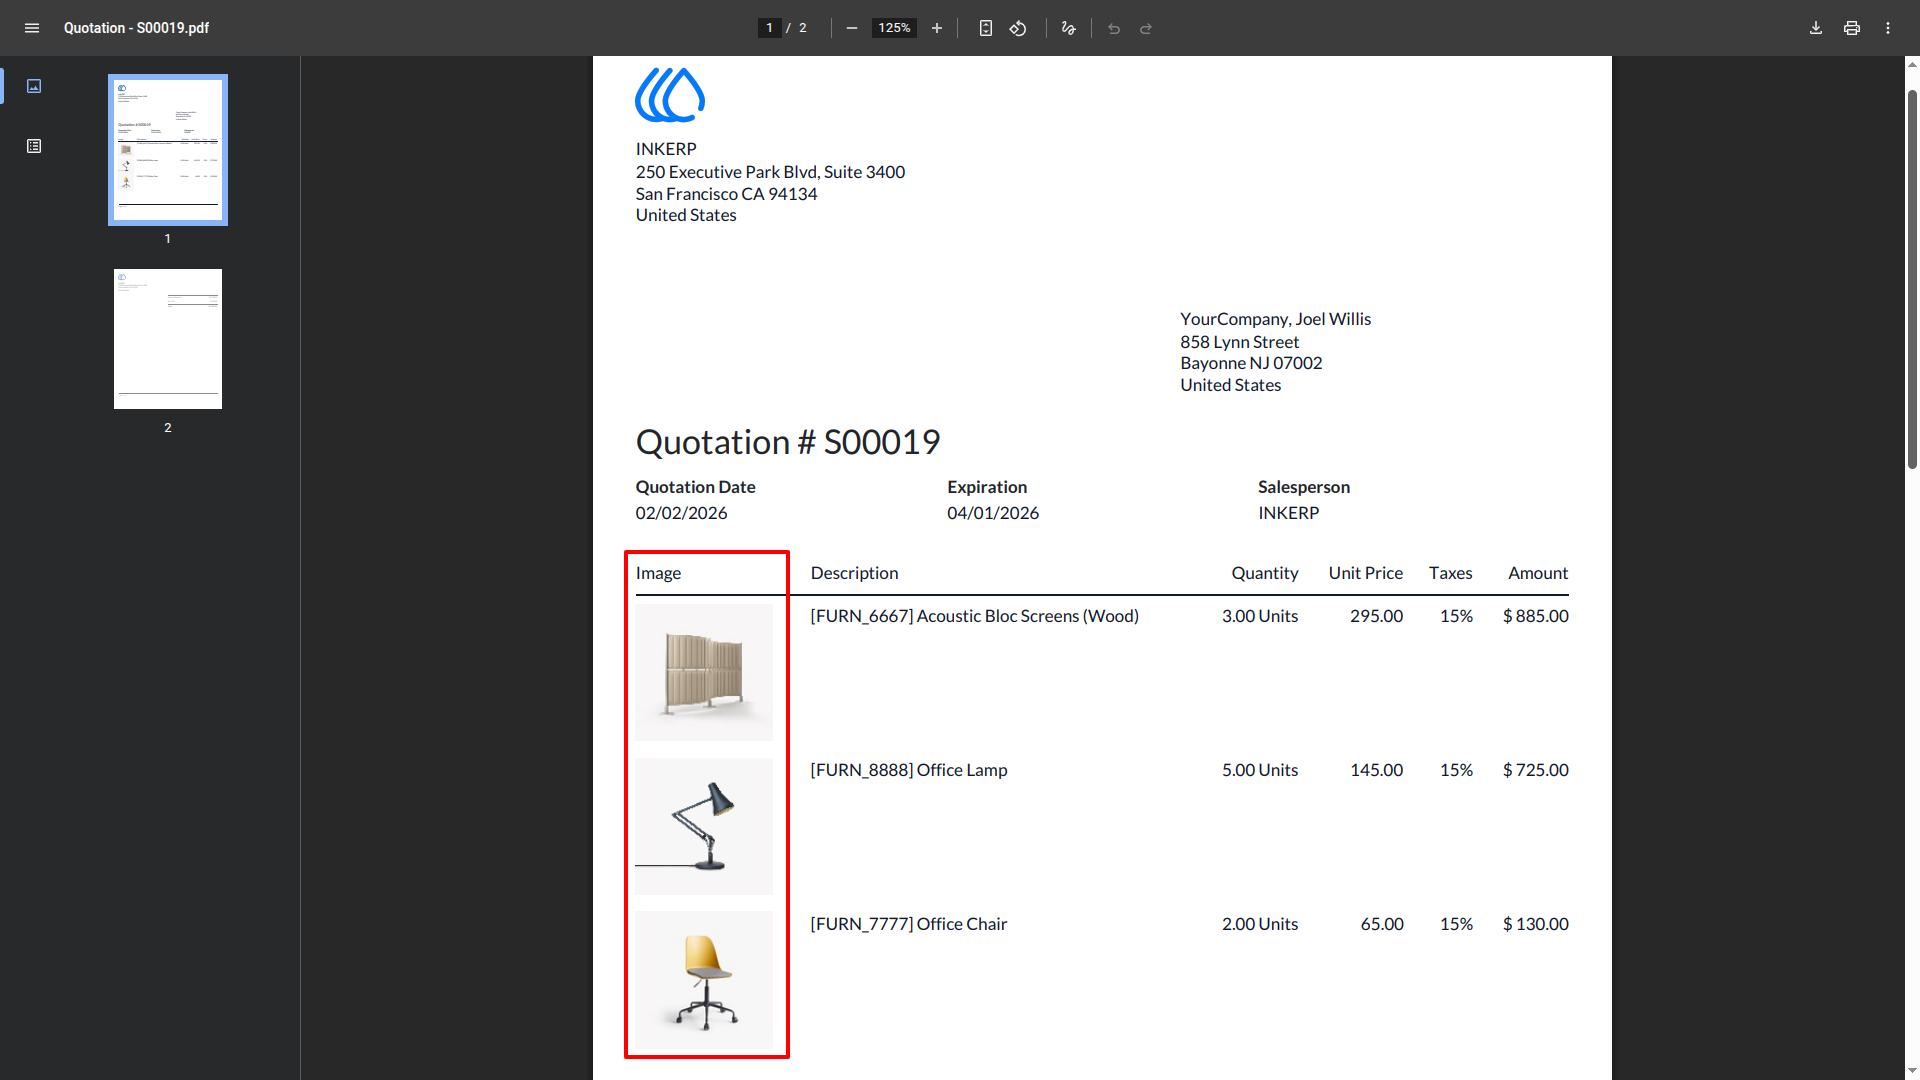Click the redo arrow in toolbar
Screen dimensions: 1920x1080
[1146, 28]
